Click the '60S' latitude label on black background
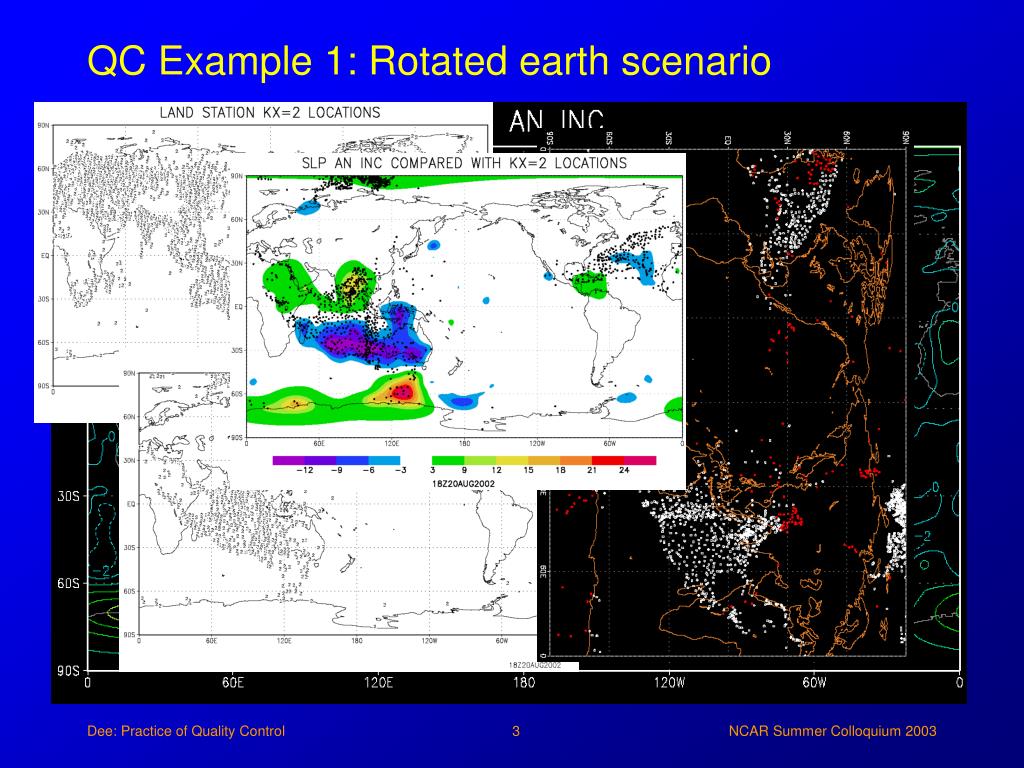Screen dimensions: 1024x768 [x=68, y=583]
